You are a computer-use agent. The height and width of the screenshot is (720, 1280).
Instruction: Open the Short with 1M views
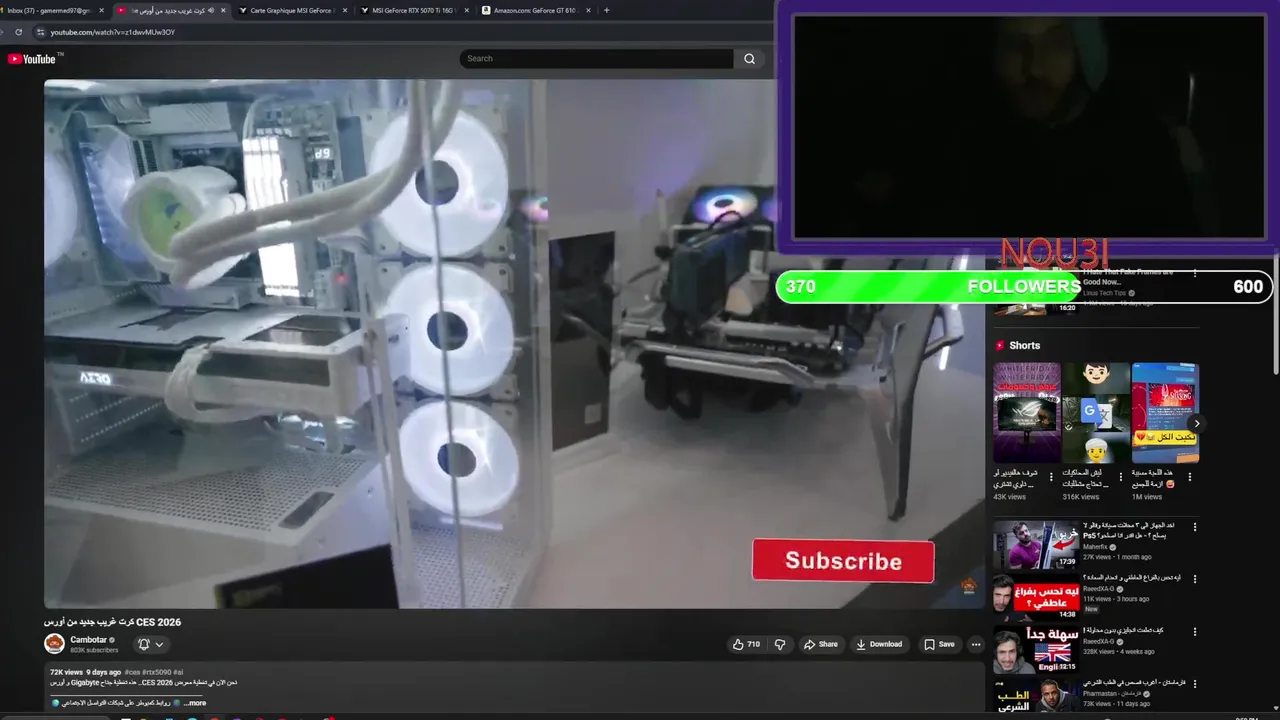pos(1165,413)
